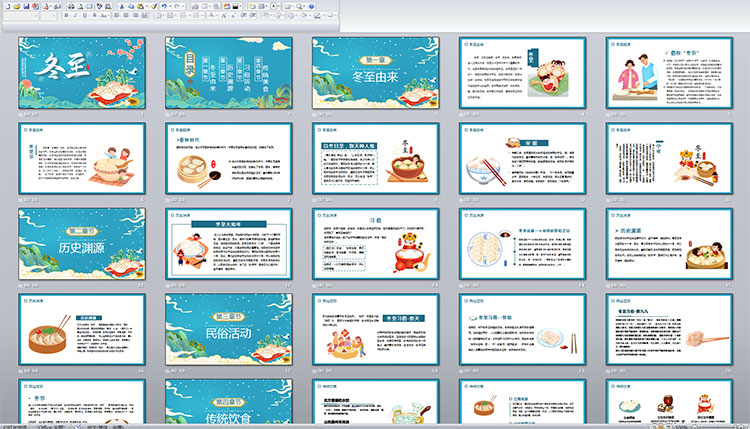This screenshot has width=750, height=429.
Task: Select the 目录 contents slide thumbnail
Action: 229,73
